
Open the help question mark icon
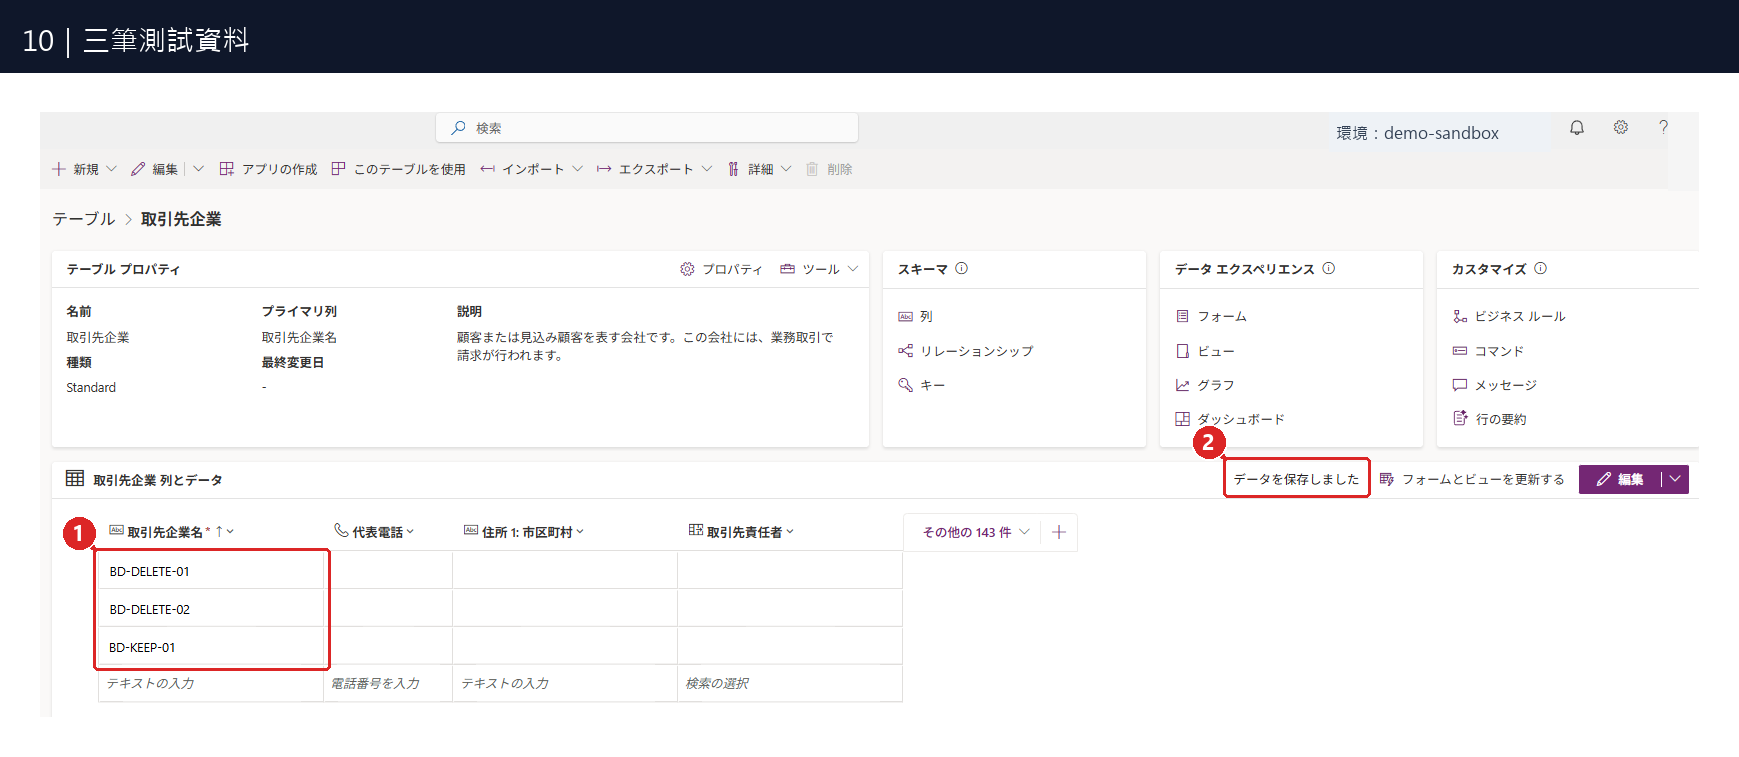(1664, 128)
